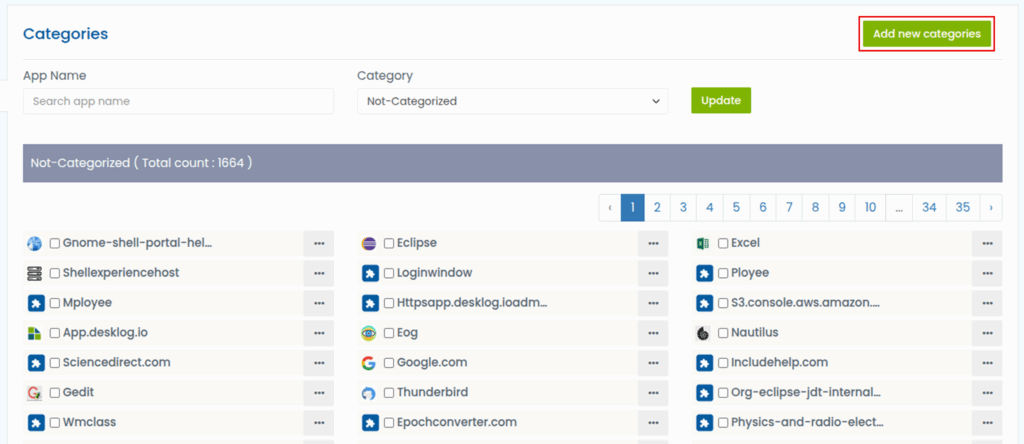The image size is (1024, 444).
Task: Focus the Search app name field
Action: [x=178, y=101]
